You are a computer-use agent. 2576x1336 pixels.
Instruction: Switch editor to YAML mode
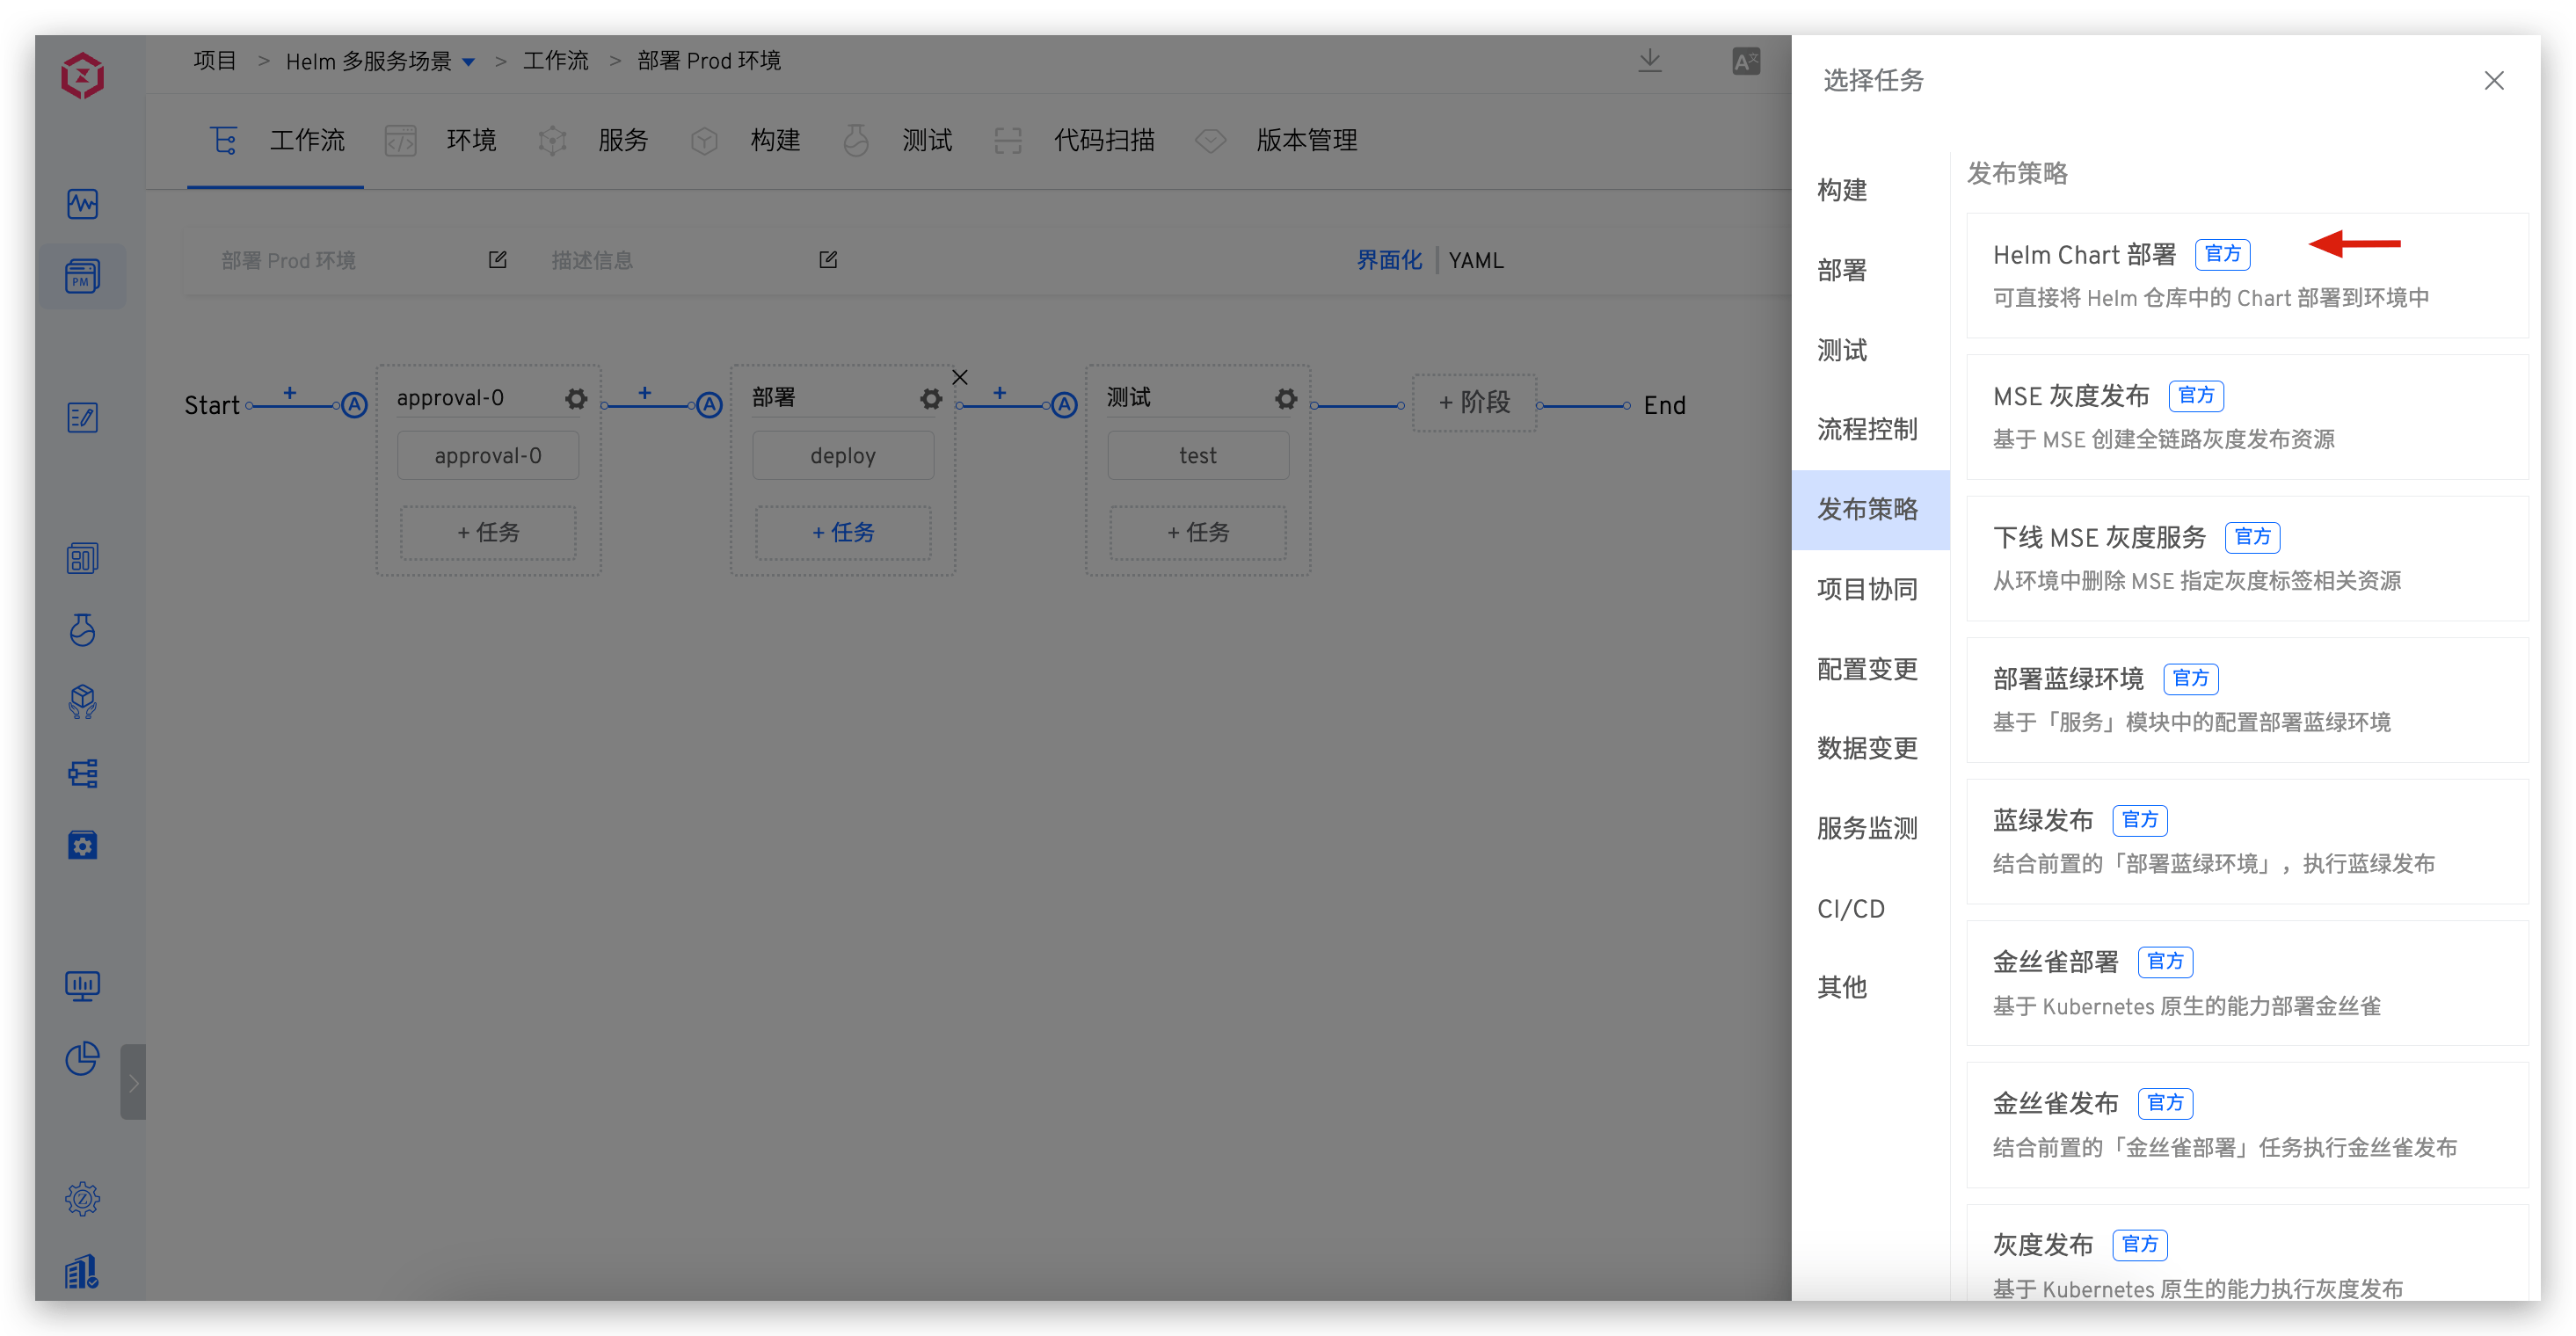[1475, 260]
